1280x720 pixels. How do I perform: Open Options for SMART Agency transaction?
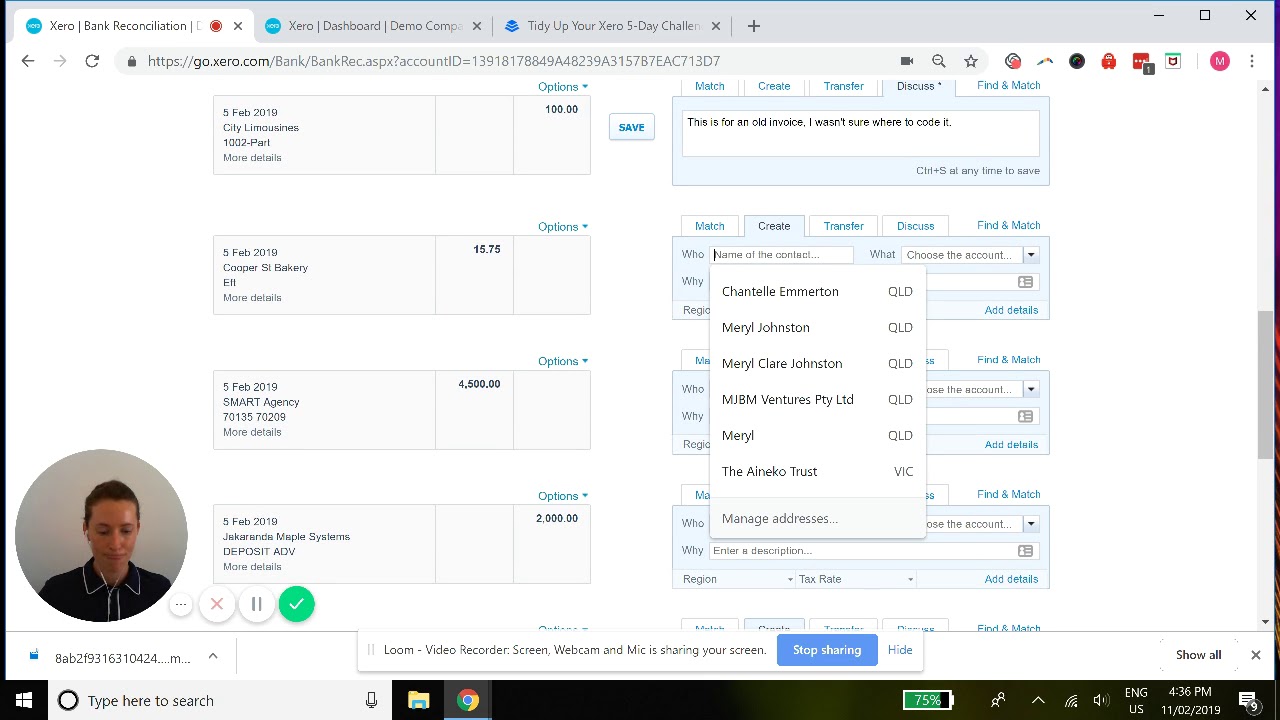563,361
